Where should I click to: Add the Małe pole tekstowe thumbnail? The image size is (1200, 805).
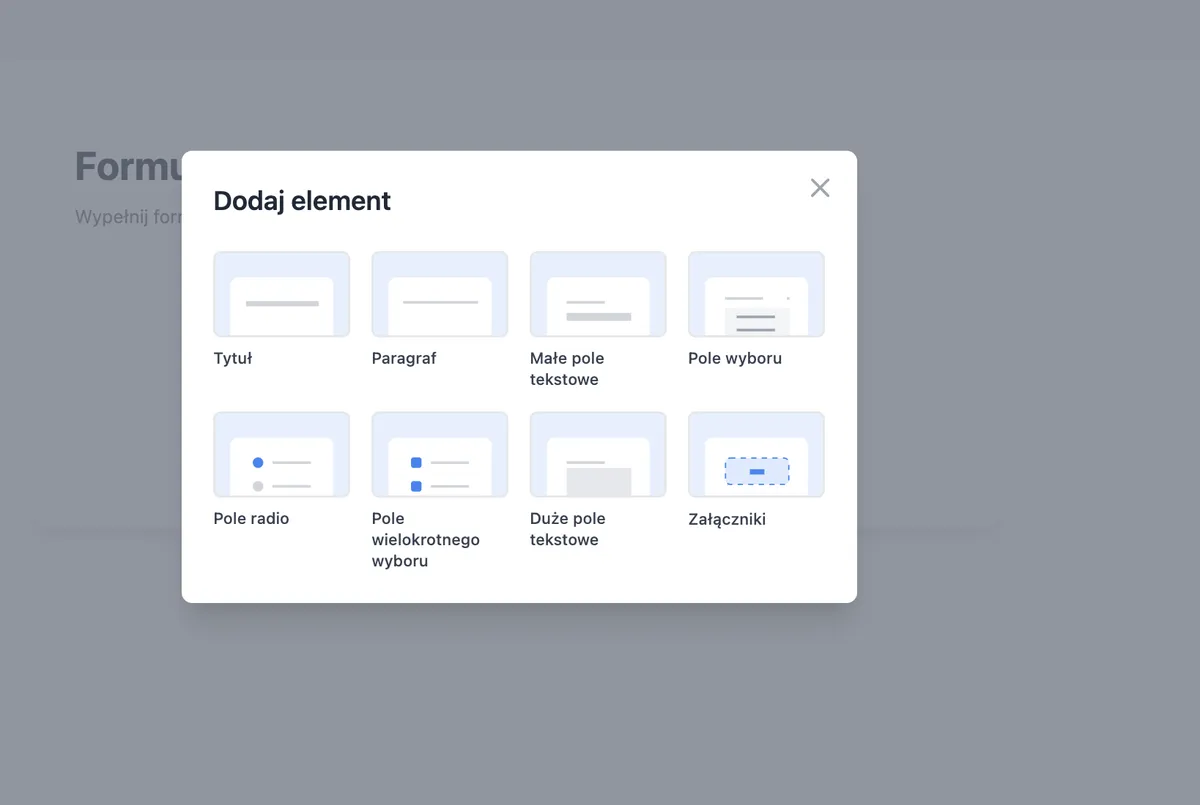click(x=598, y=294)
